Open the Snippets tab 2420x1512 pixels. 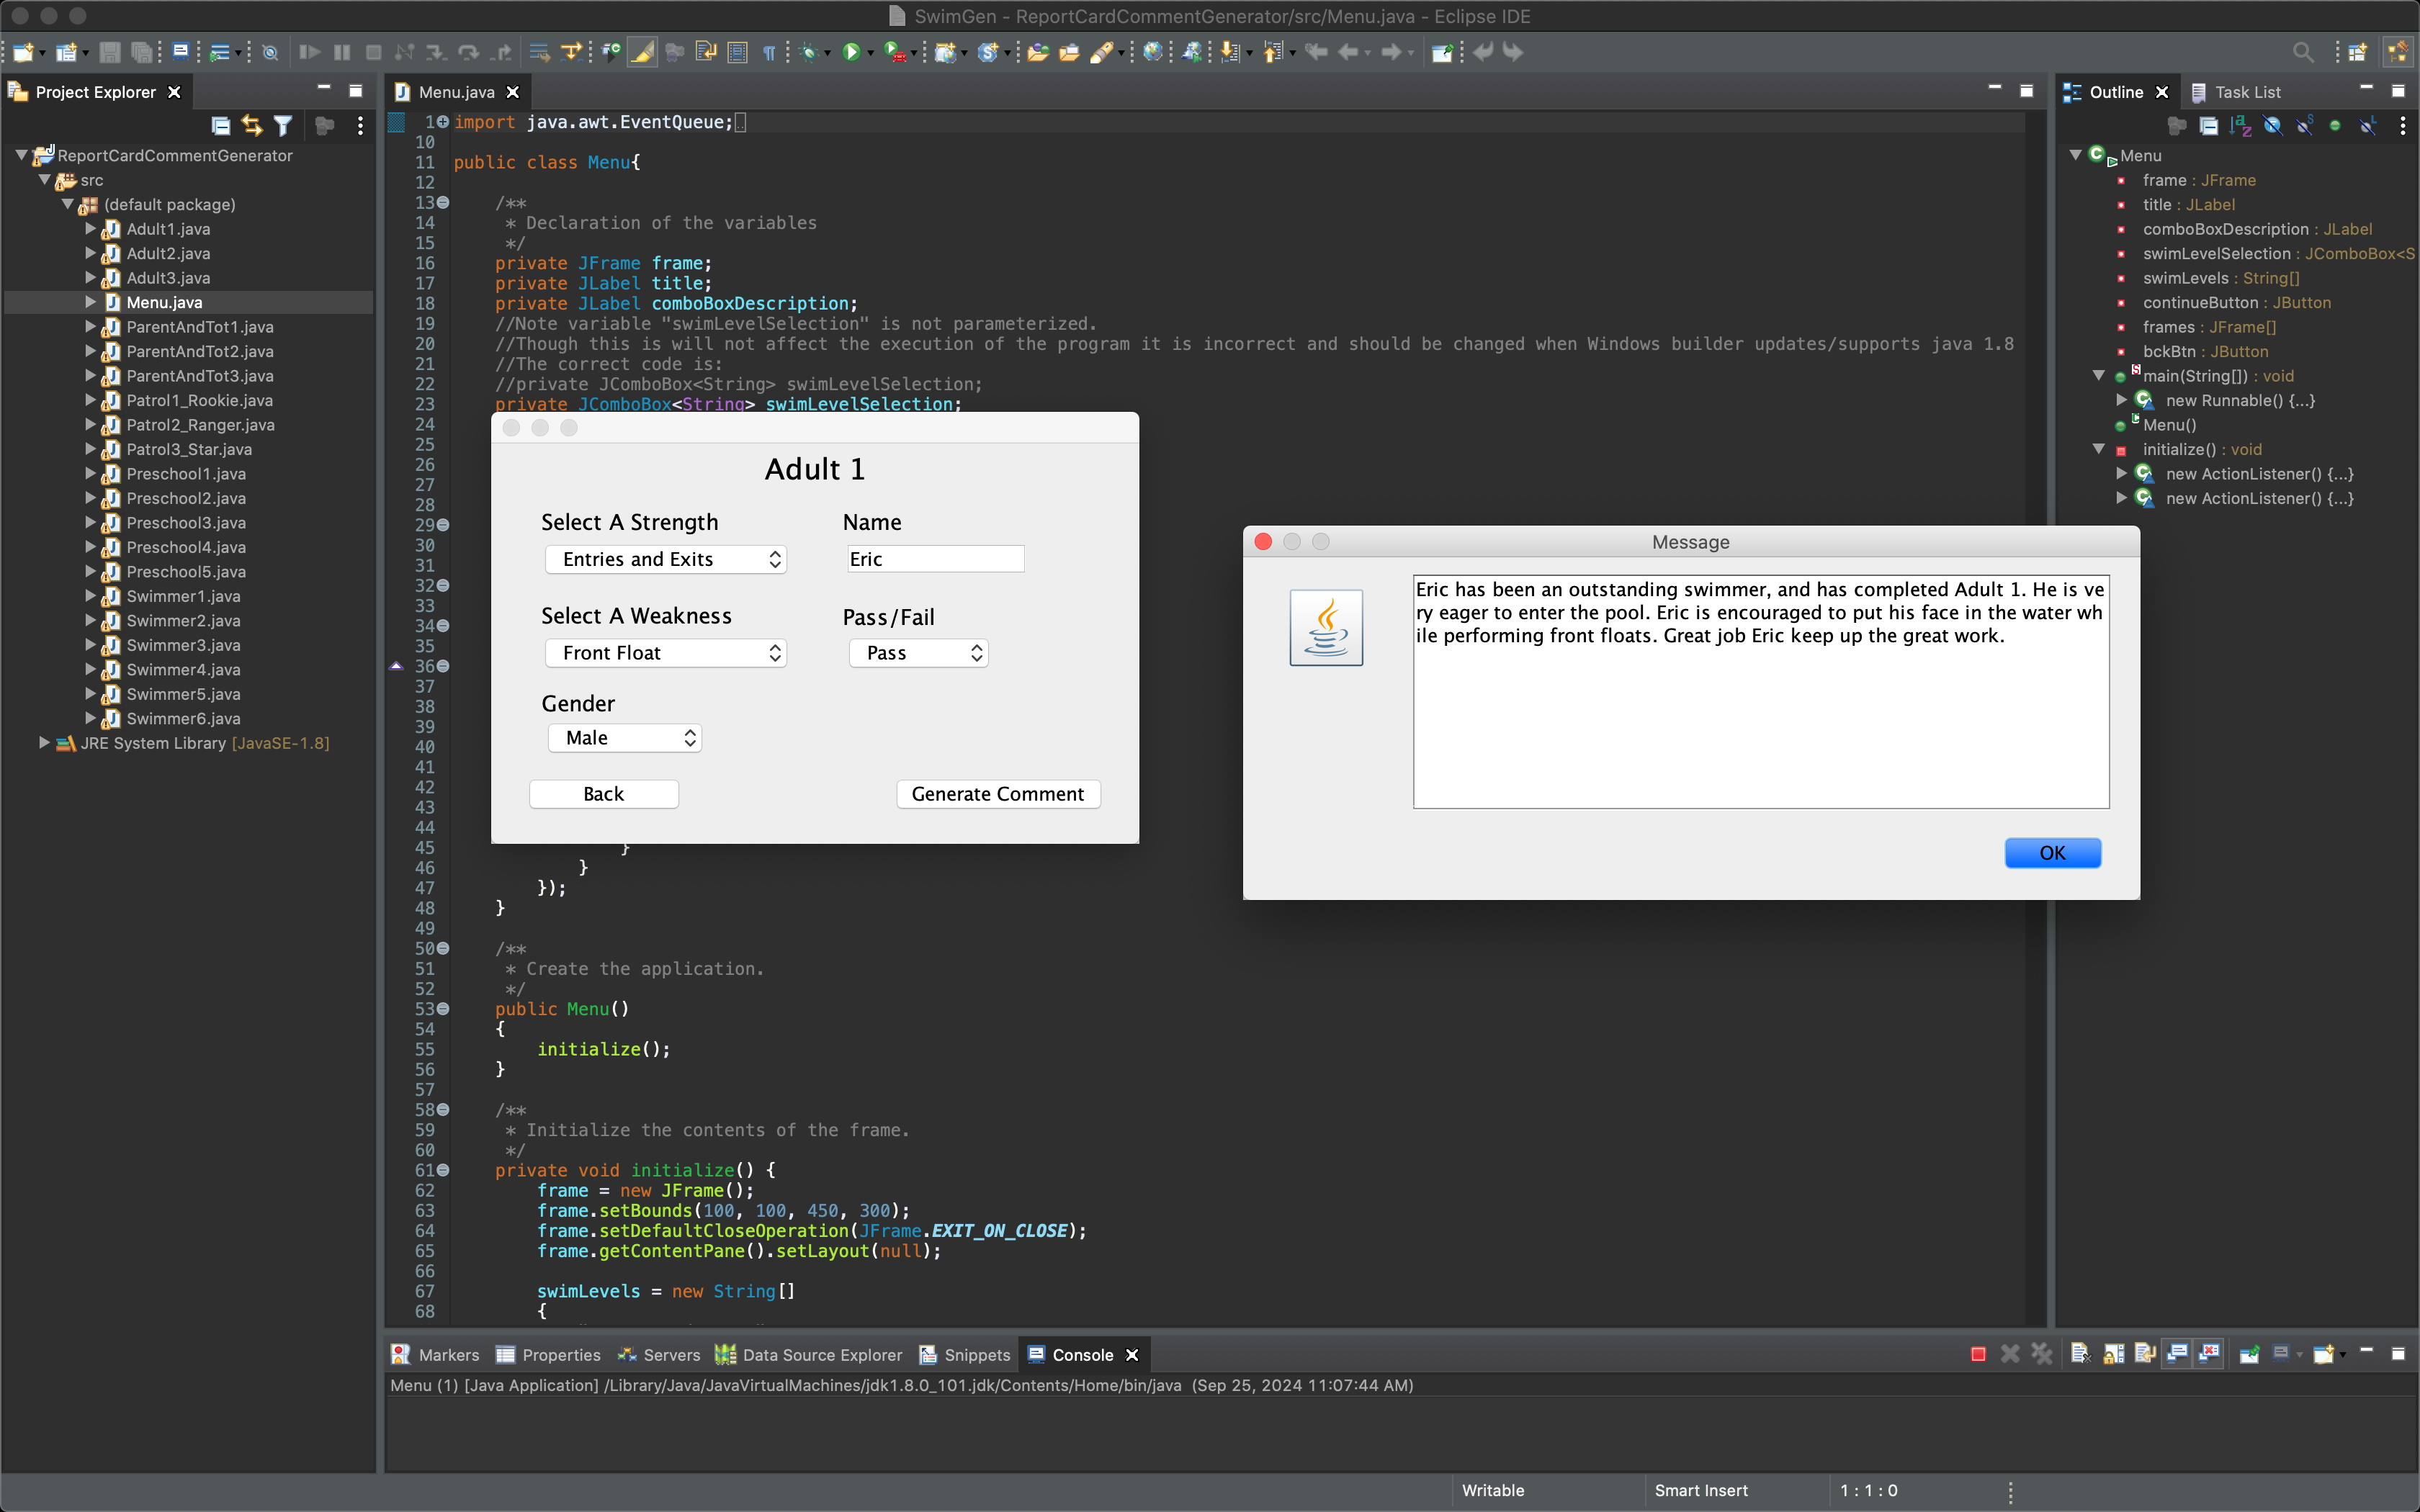click(965, 1355)
